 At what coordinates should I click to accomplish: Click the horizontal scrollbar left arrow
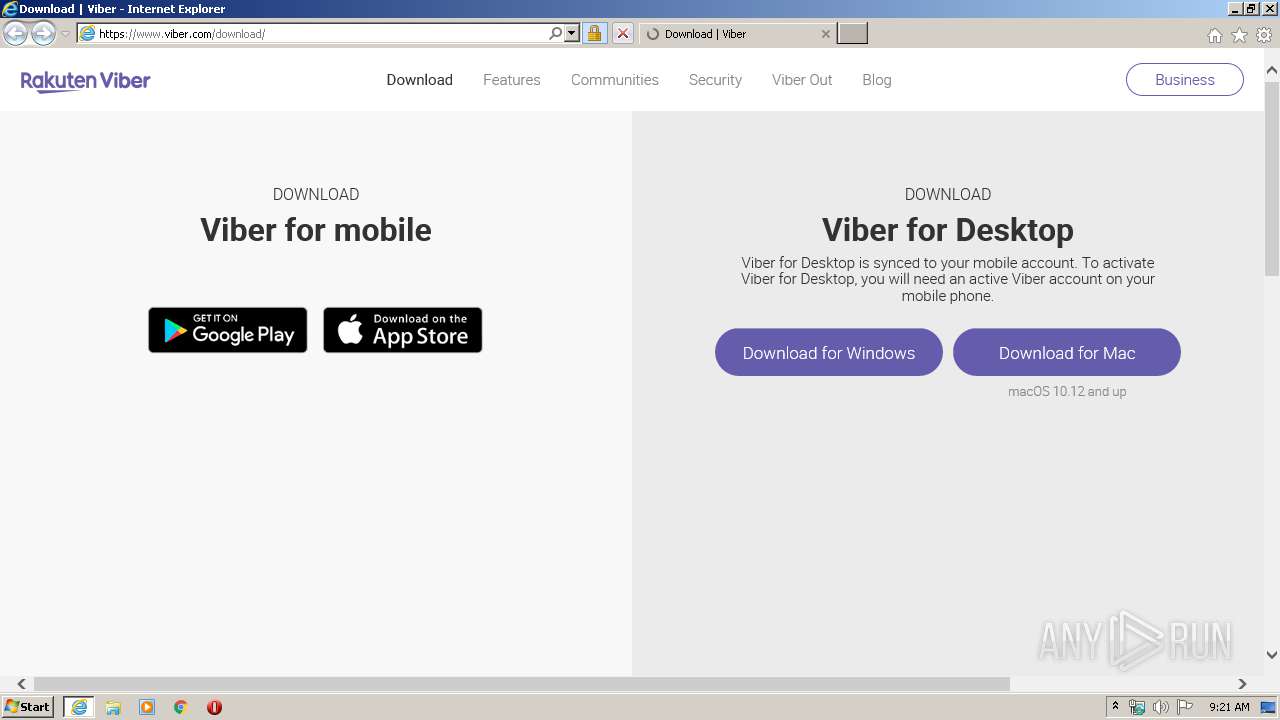[21, 684]
